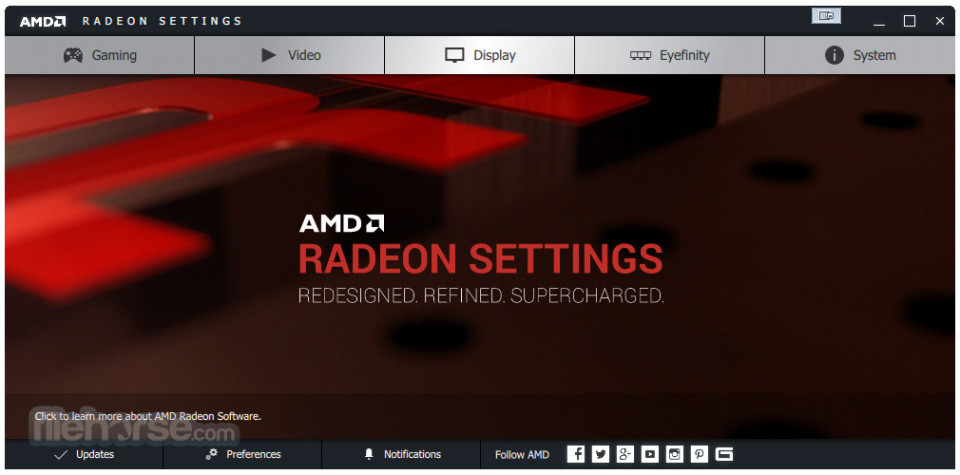Show Notifications with the bell button
960x475 pixels.
coord(401,454)
